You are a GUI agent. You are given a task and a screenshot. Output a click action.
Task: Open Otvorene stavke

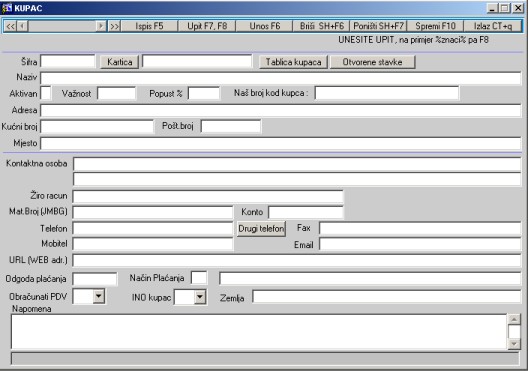point(372,62)
